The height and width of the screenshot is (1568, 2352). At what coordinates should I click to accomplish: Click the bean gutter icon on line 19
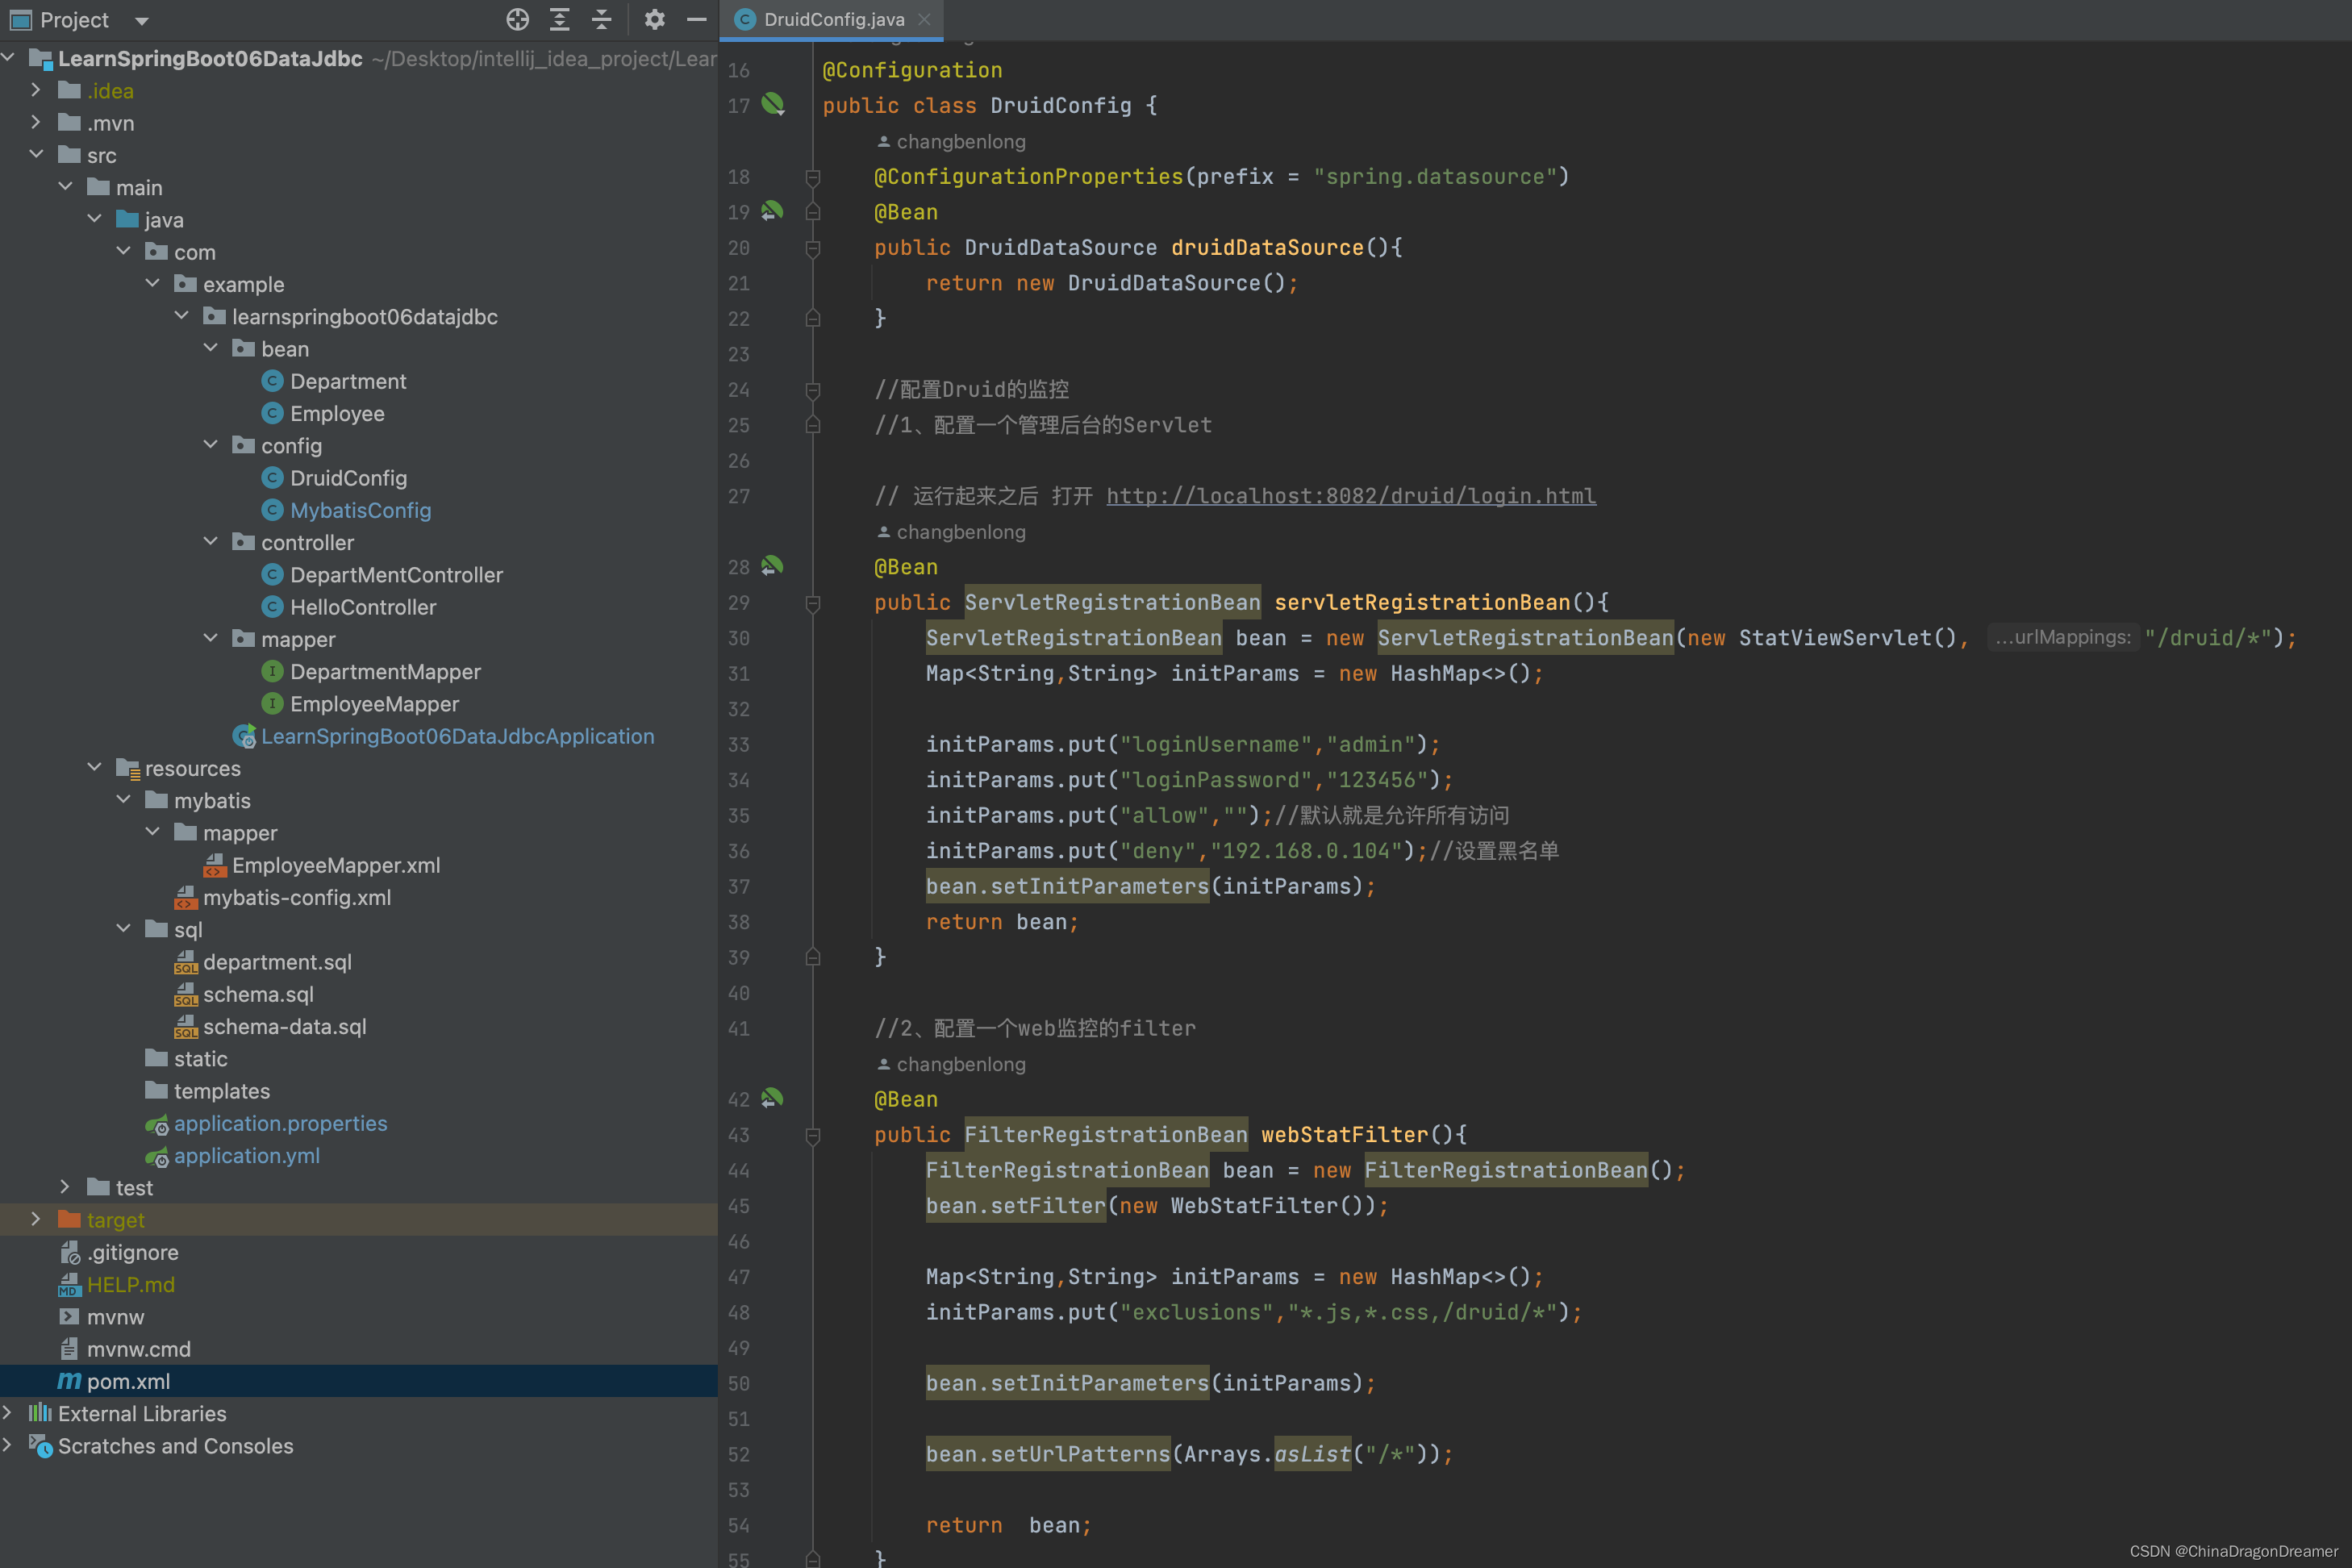(773, 211)
